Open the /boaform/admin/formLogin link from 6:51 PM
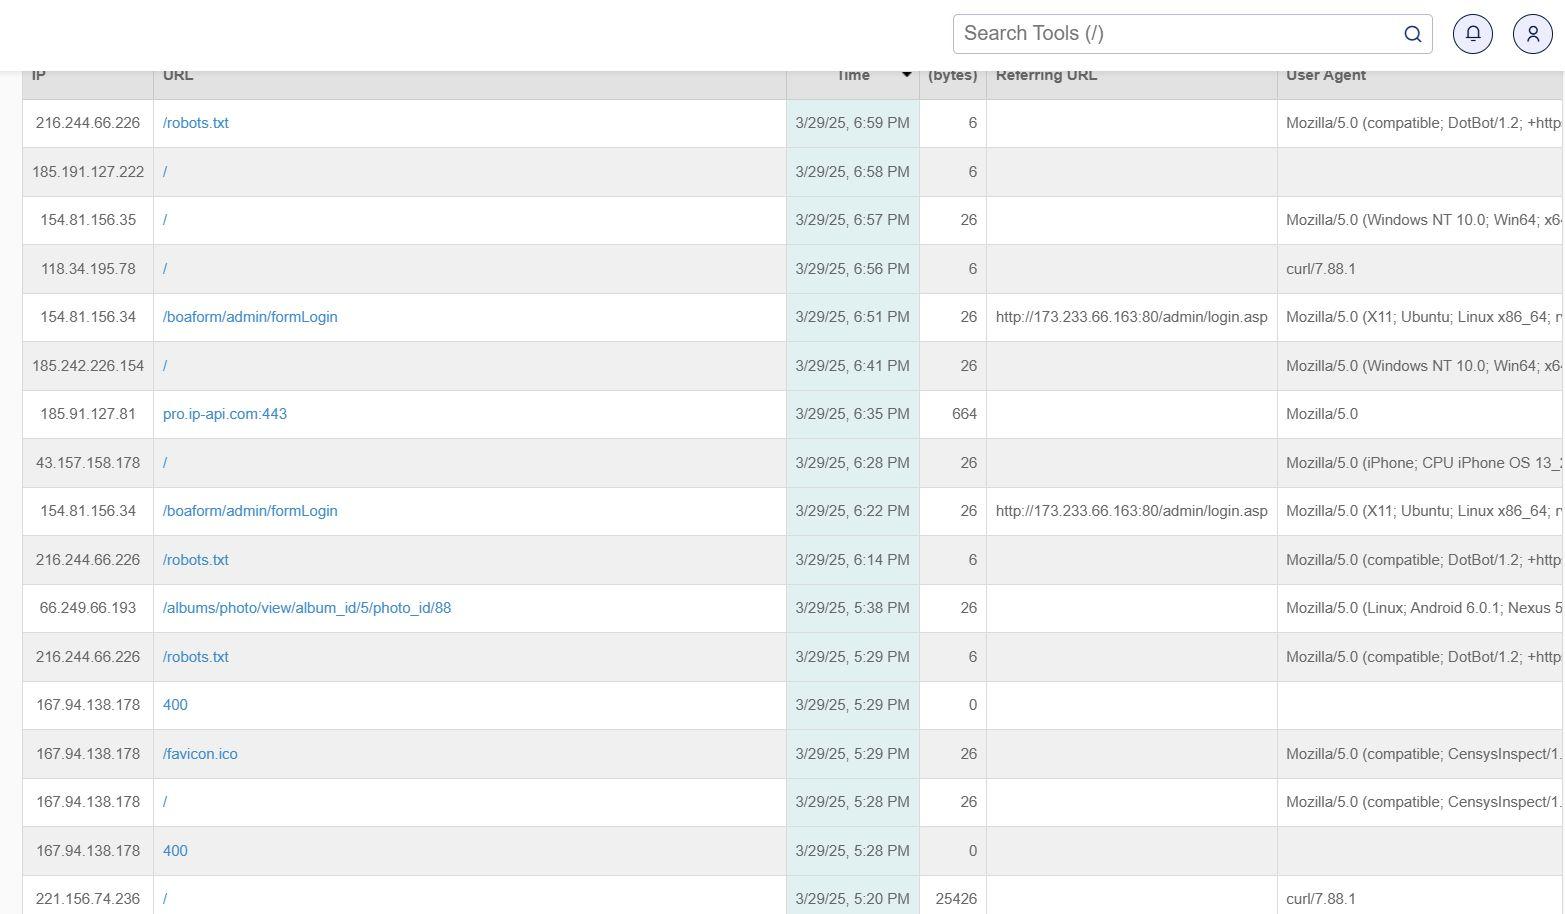 250,317
